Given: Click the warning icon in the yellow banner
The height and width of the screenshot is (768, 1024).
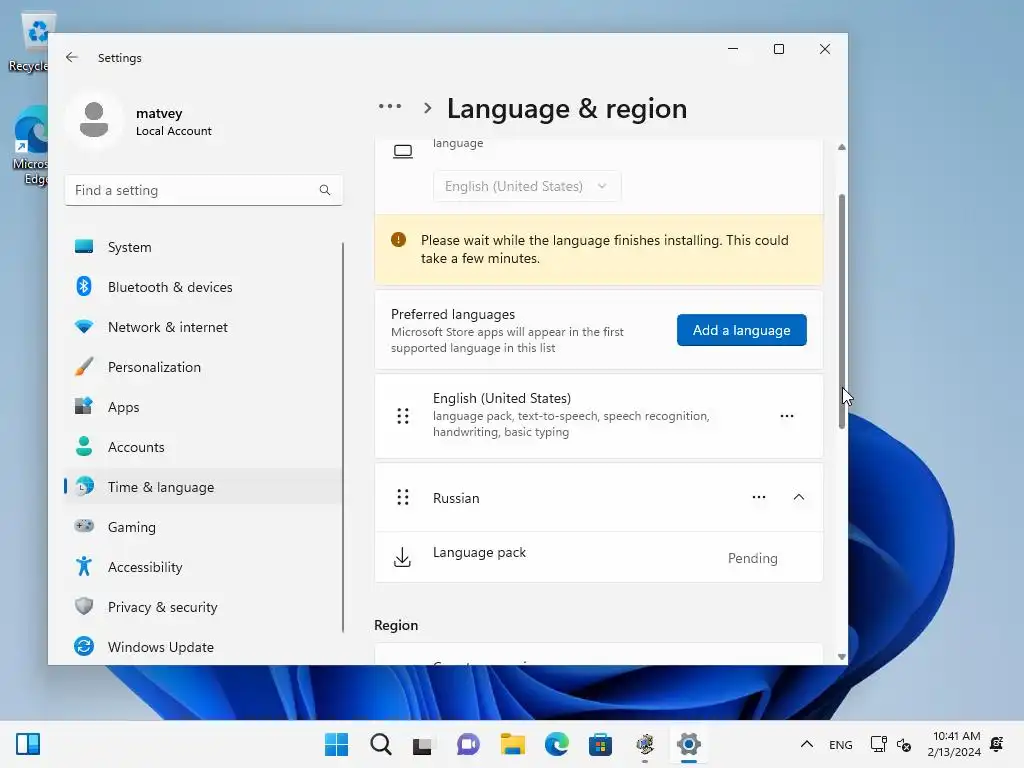Looking at the screenshot, I should (398, 240).
